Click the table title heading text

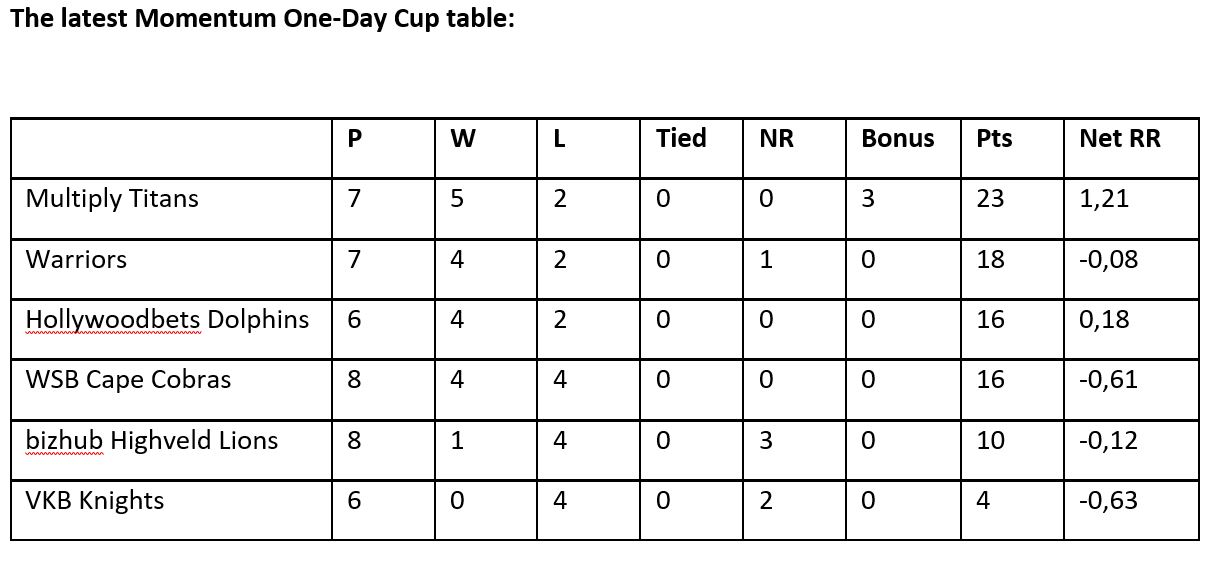pos(263,19)
